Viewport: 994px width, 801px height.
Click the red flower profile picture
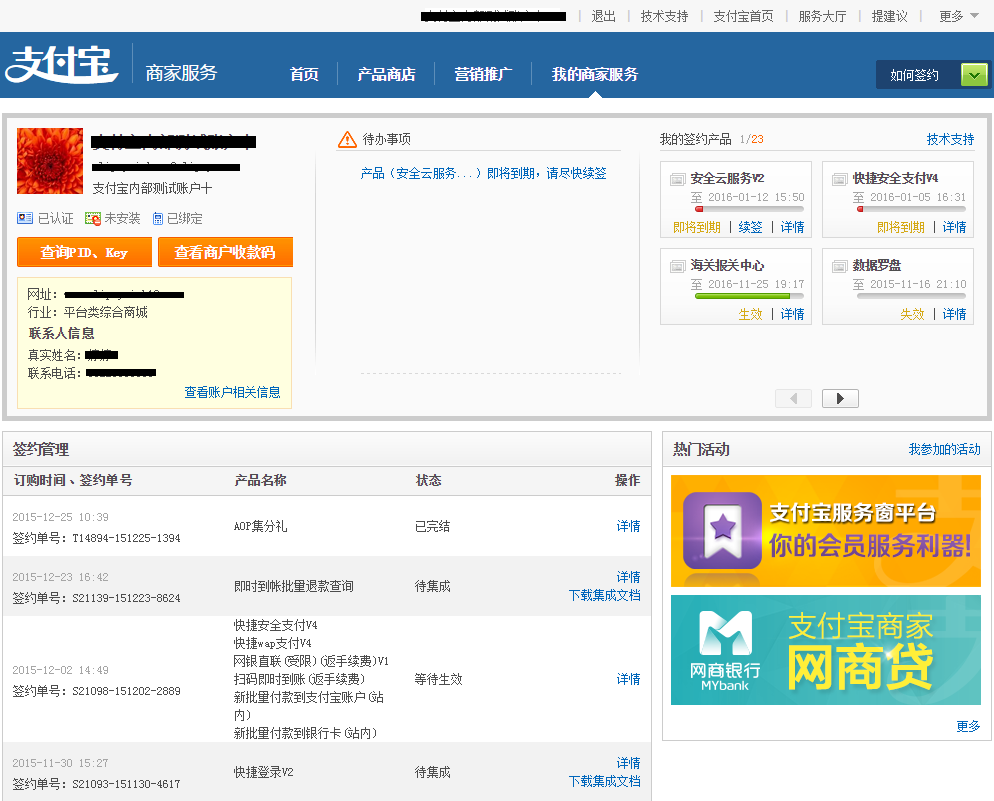50,161
